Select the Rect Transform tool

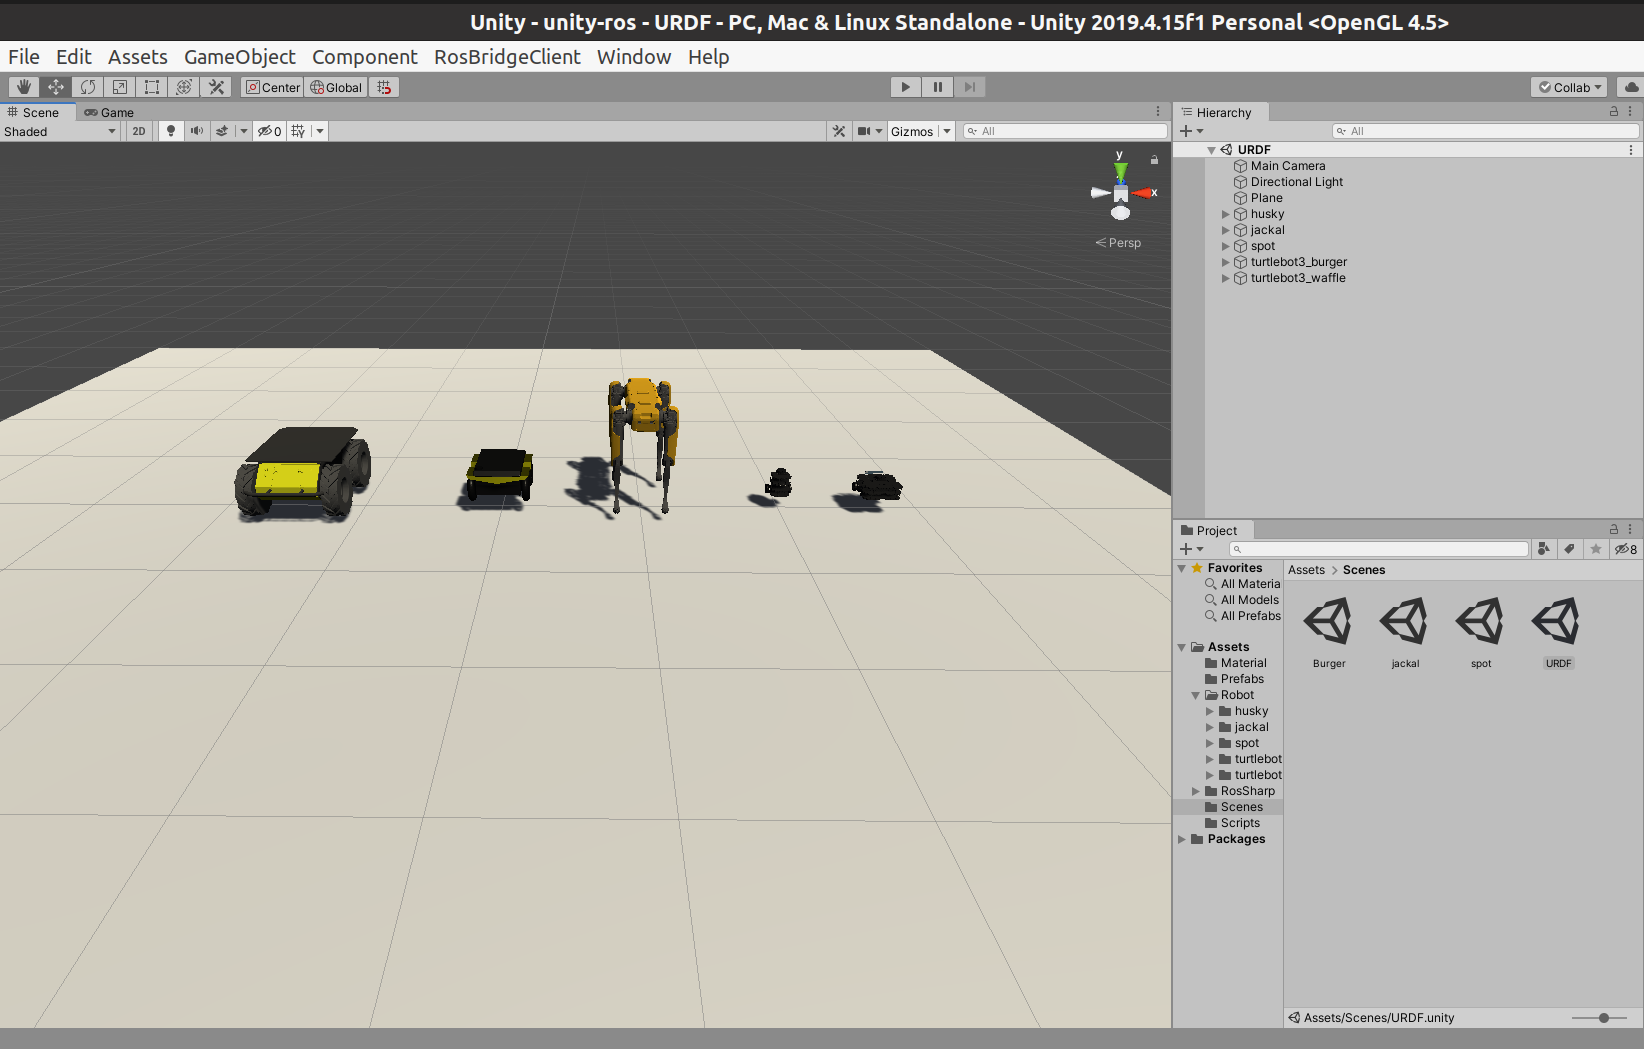(152, 87)
